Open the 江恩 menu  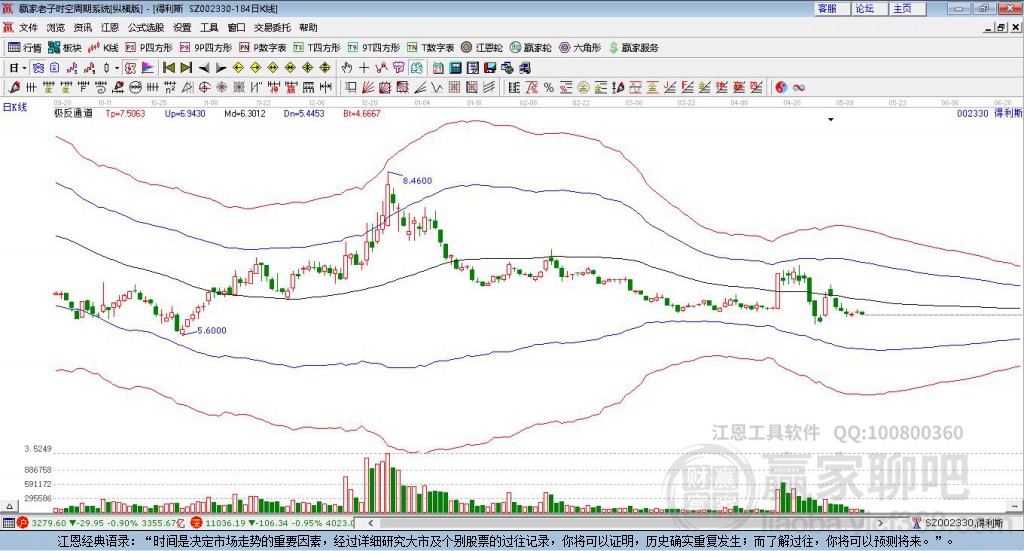pyautogui.click(x=110, y=27)
